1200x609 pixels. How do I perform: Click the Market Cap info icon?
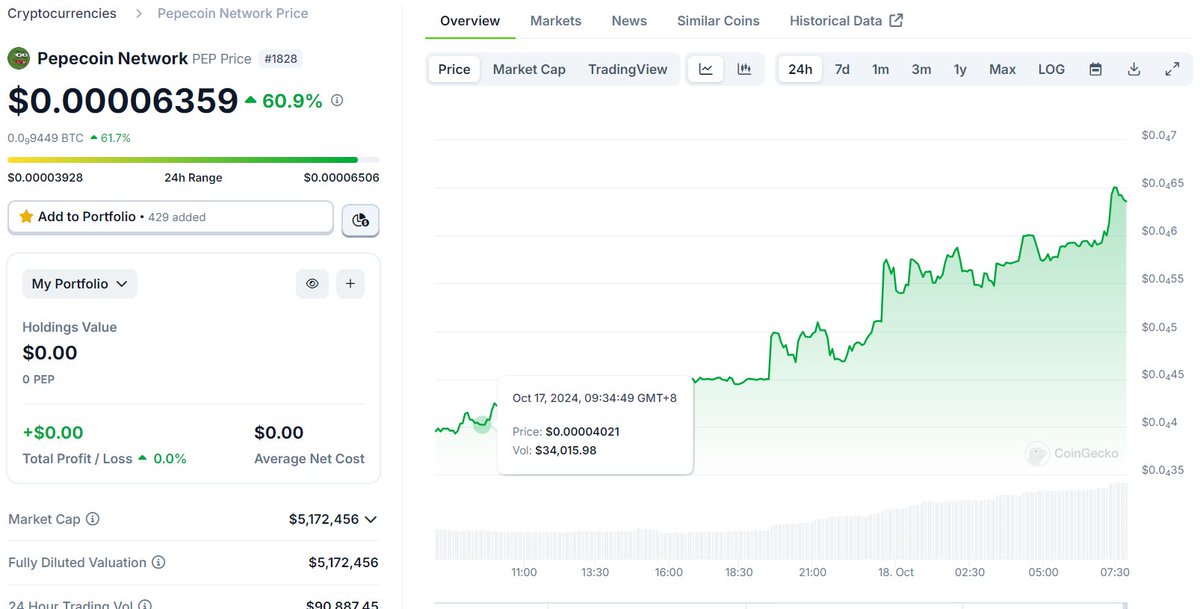click(93, 519)
